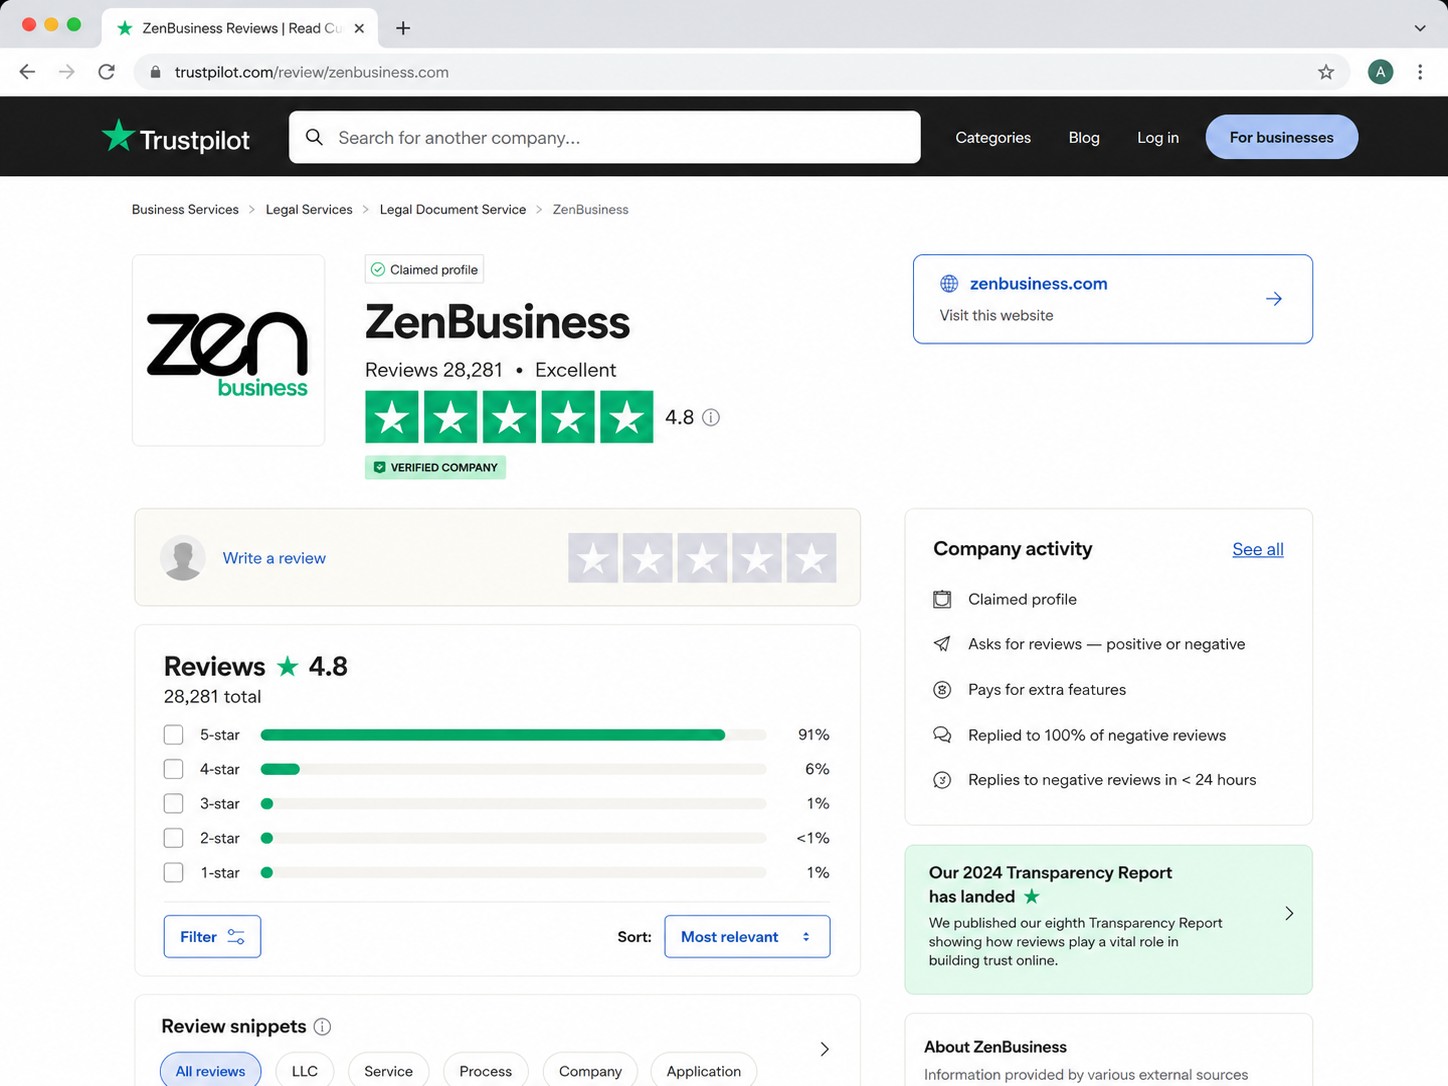Image resolution: width=1448 pixels, height=1086 pixels.
Task: Select the Company snippet chip
Action: coord(590,1071)
